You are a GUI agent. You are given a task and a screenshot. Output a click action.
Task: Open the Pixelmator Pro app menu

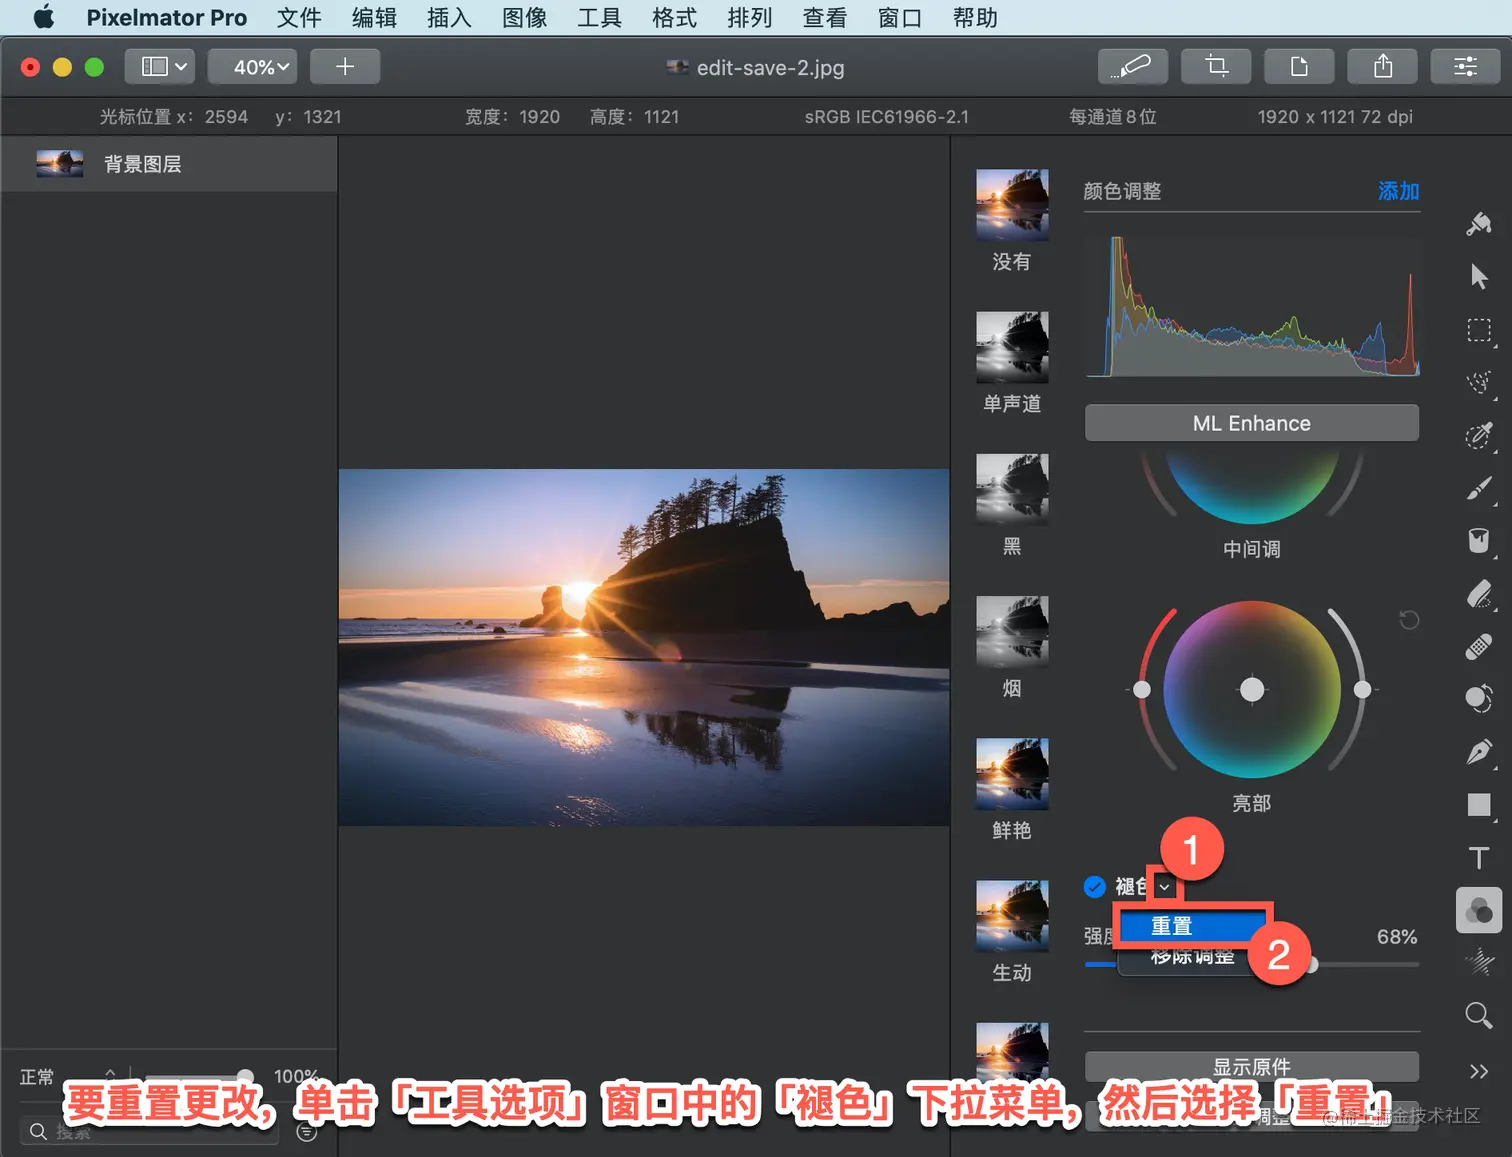tap(166, 18)
